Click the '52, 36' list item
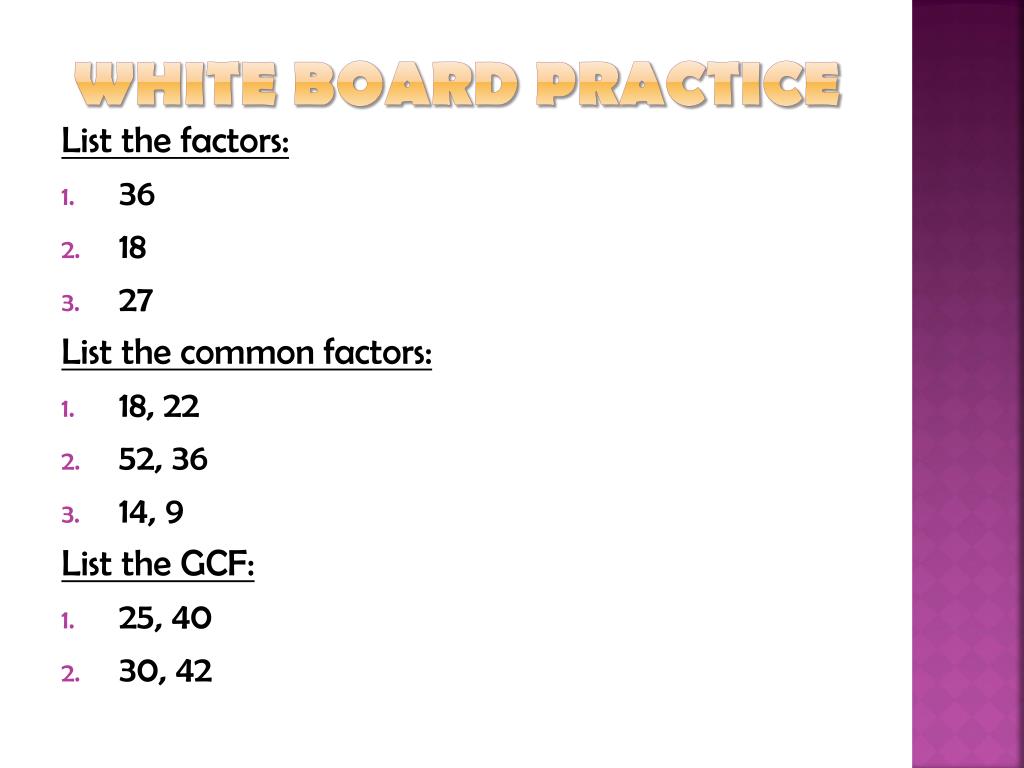 point(163,460)
